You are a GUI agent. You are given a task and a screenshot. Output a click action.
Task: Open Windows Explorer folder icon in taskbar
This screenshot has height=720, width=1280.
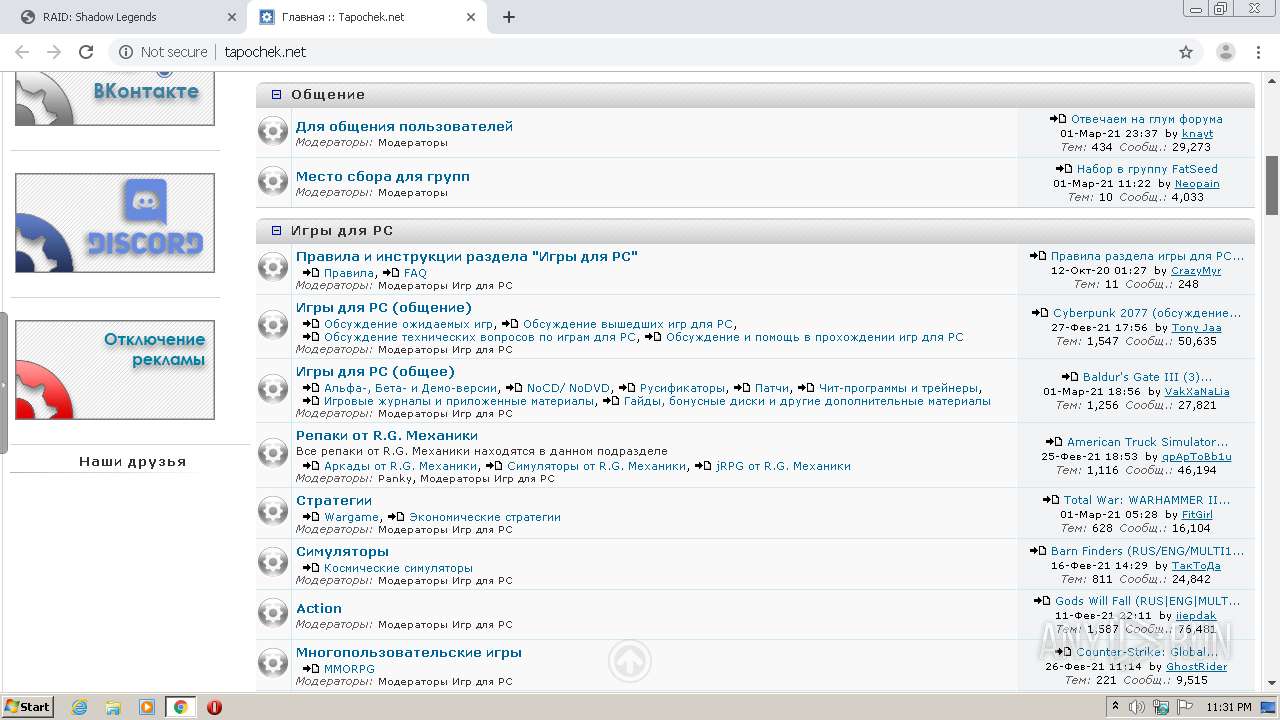(x=113, y=707)
